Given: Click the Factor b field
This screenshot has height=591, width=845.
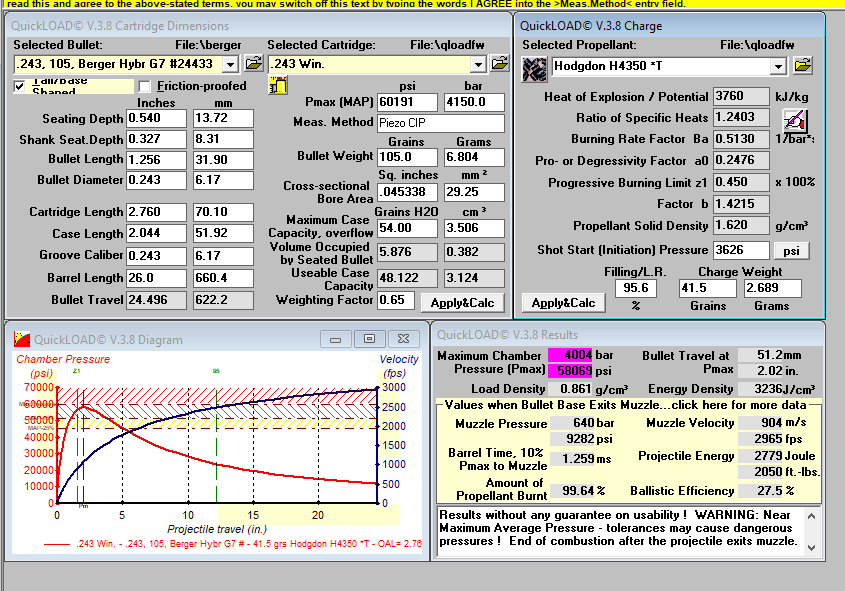Looking at the screenshot, I should point(741,204).
